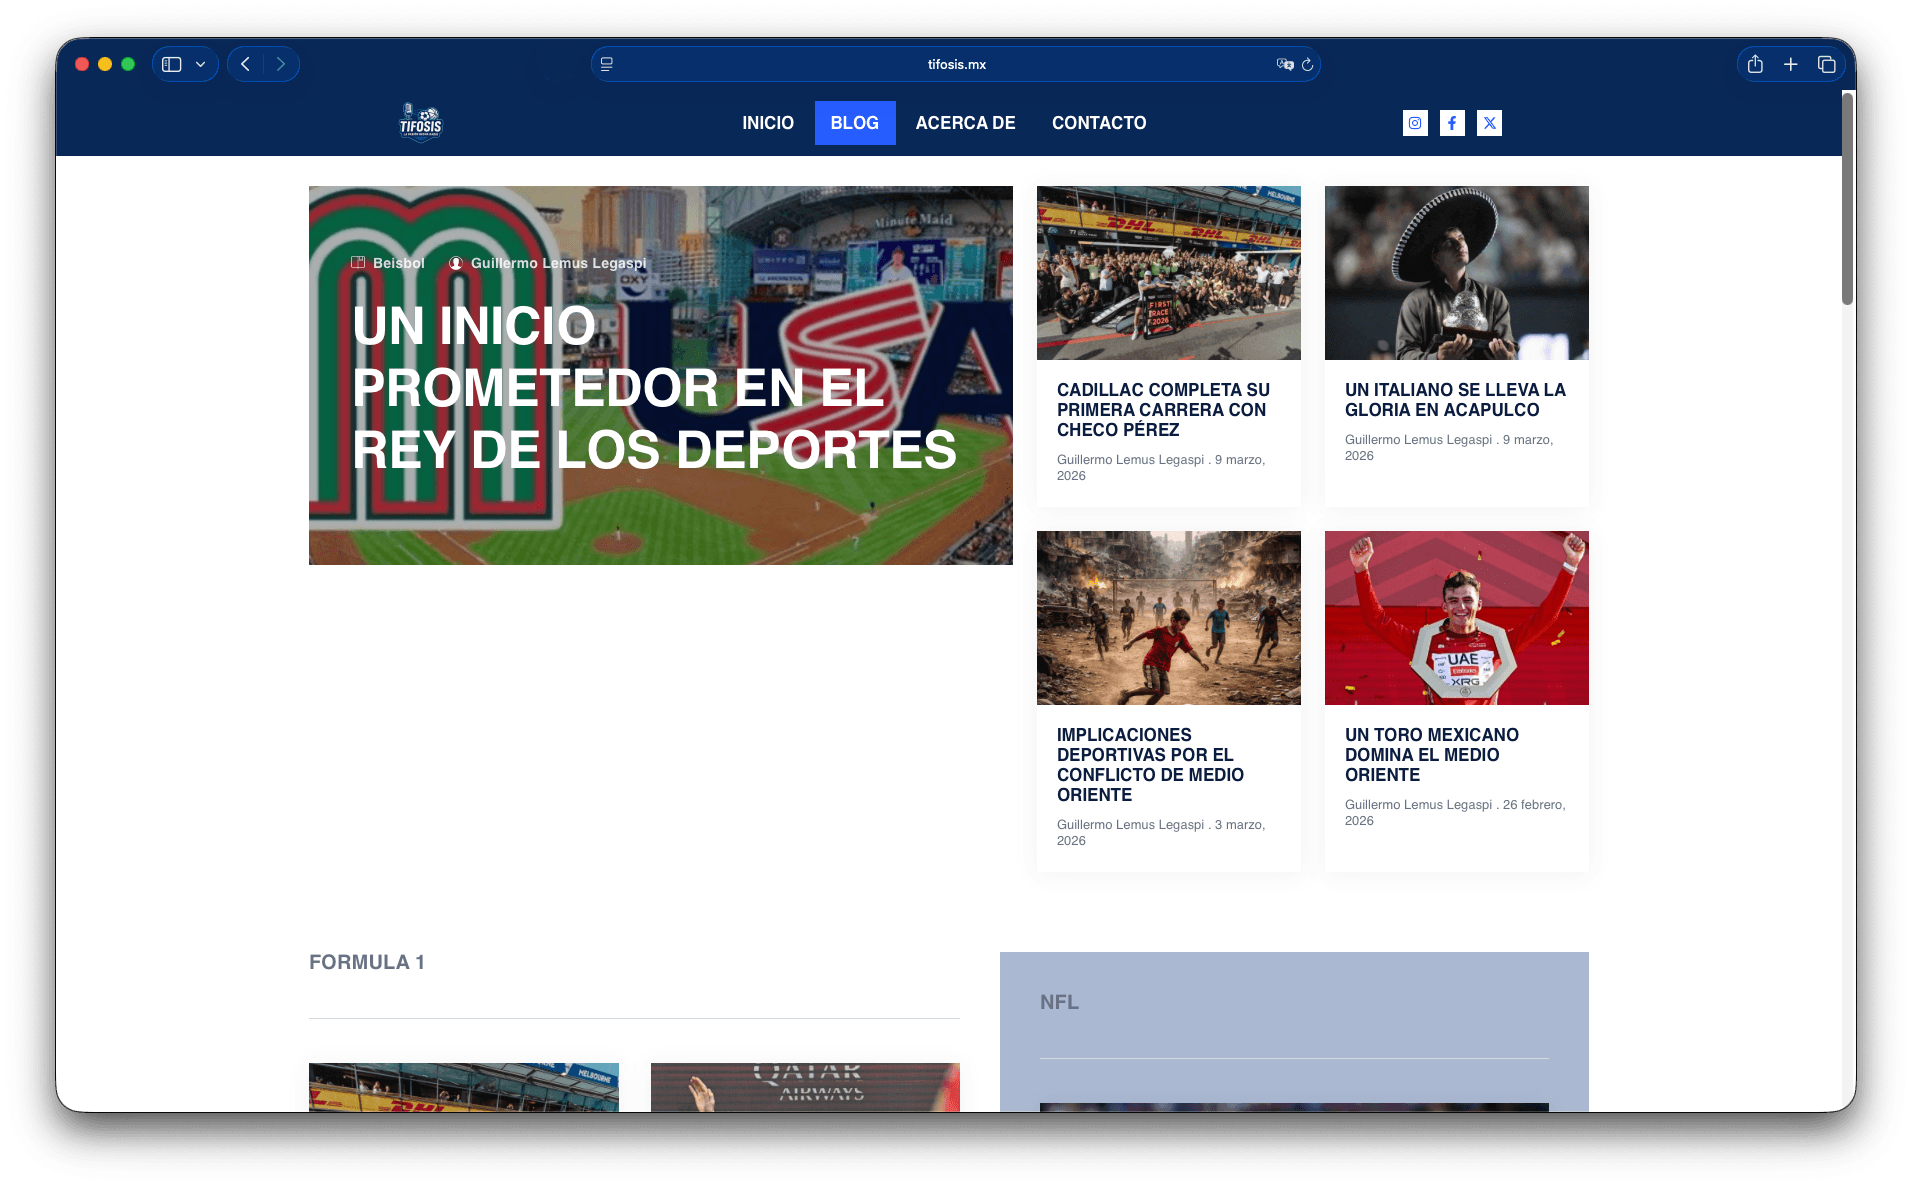Click the Beisbol category icon on hero

(358, 263)
